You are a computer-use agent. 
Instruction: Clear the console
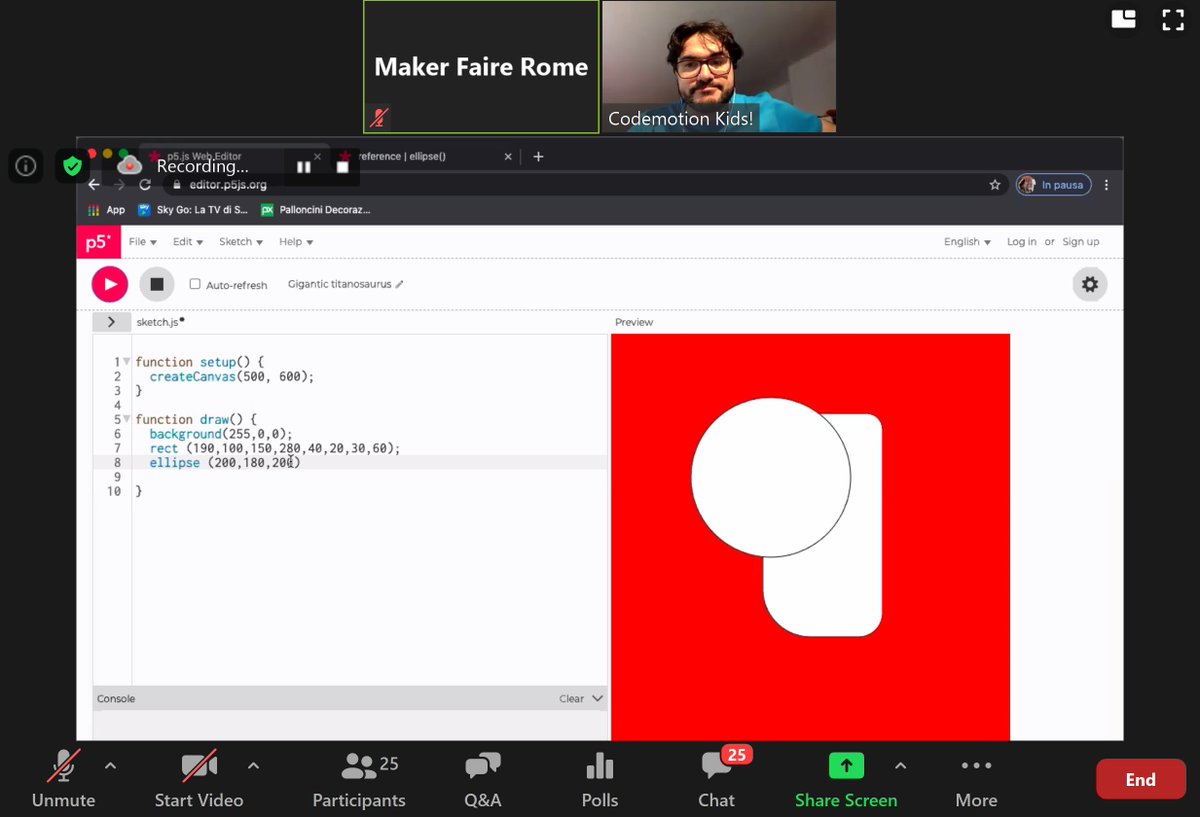point(571,699)
